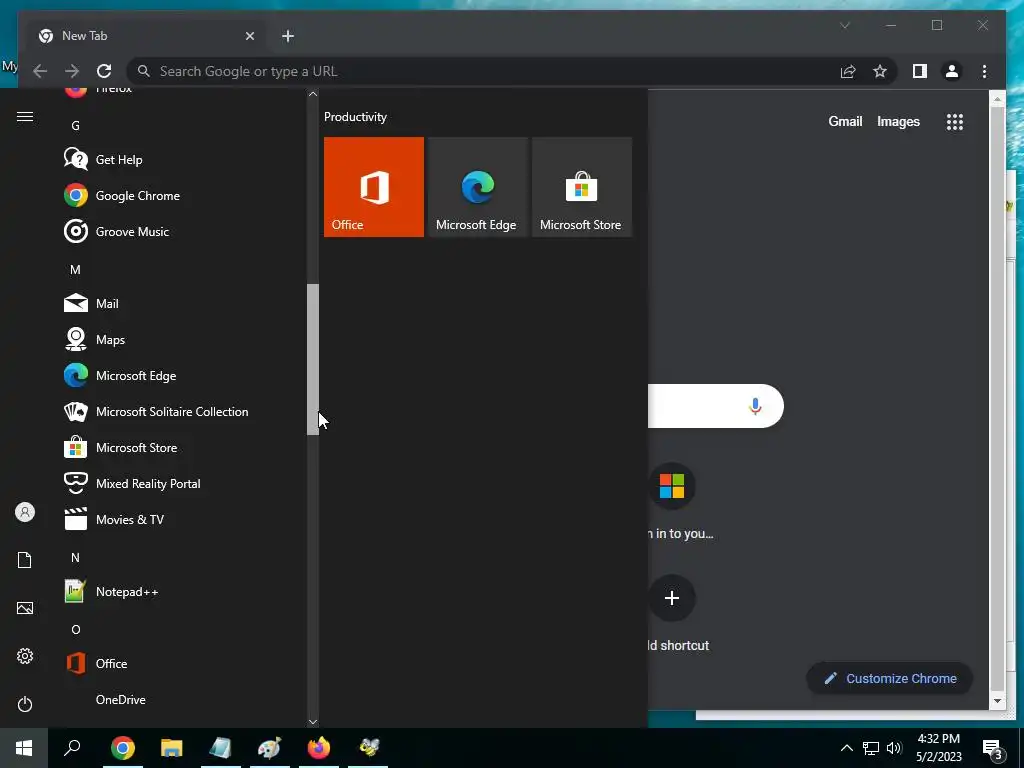Screen dimensions: 1024x768
Task: Bookmark this tab with the star icon
Action: click(x=880, y=71)
